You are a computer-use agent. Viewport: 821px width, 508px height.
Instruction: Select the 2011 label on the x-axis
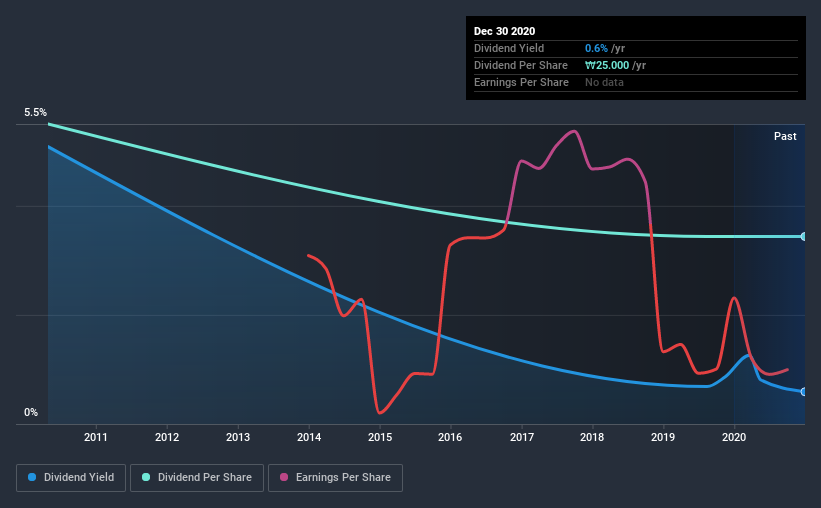(96, 437)
